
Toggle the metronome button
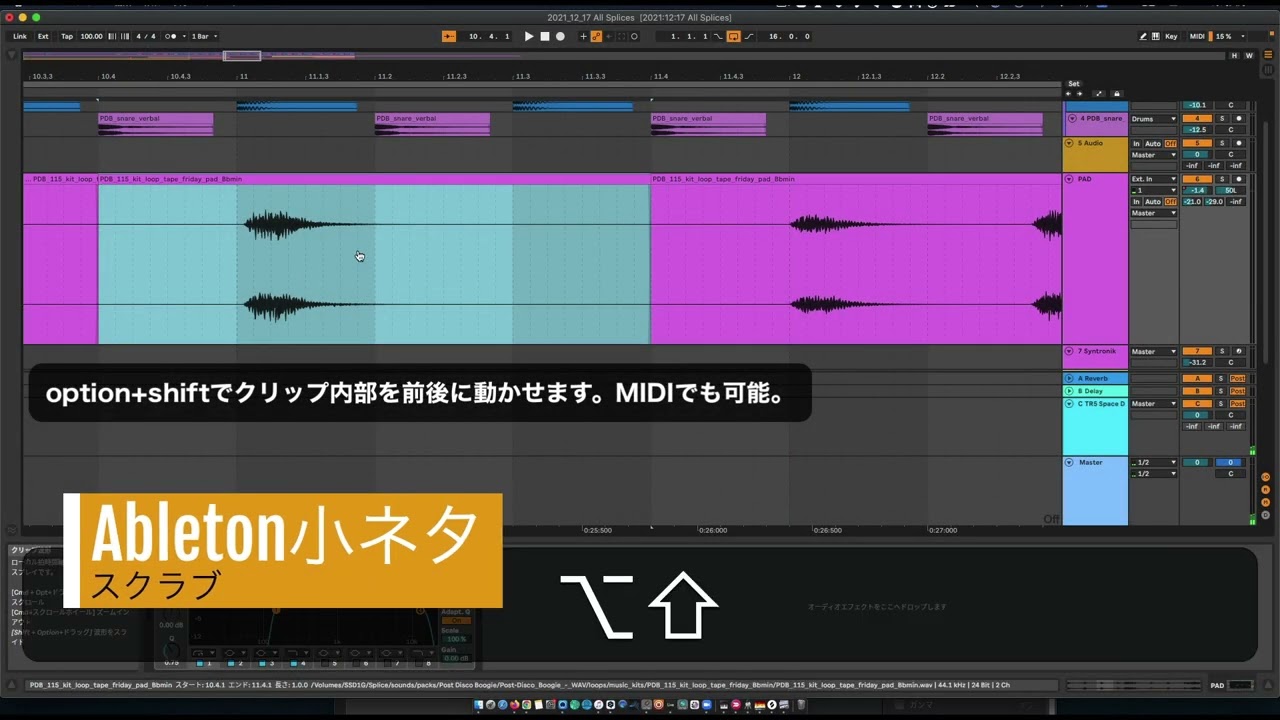point(173,36)
